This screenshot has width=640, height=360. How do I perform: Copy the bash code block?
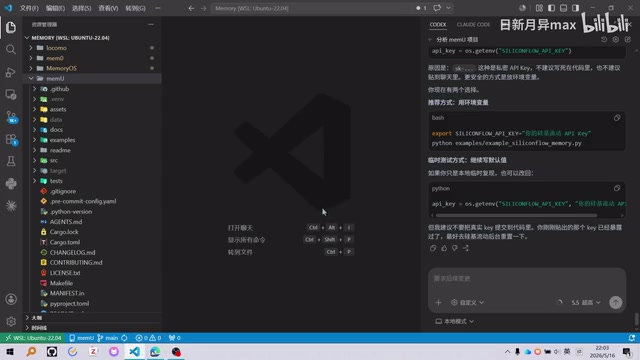coord(617,118)
